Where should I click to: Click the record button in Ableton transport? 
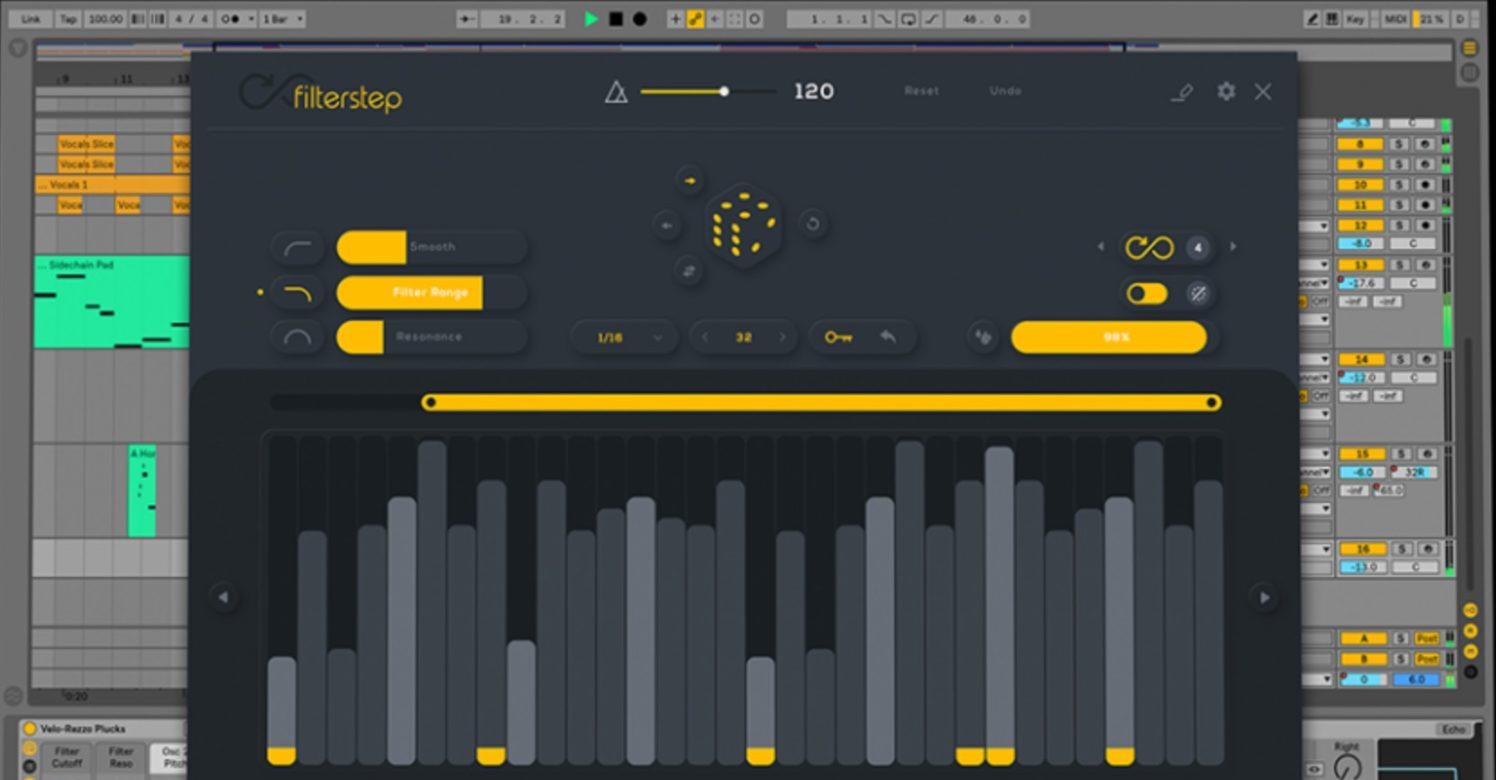click(640, 19)
